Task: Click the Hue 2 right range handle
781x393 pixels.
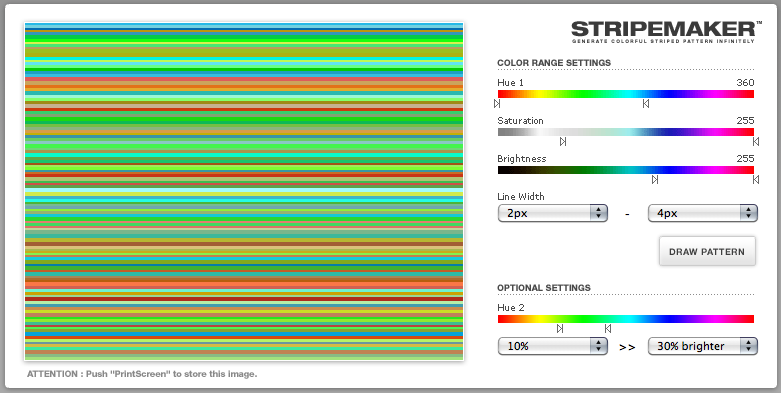Action: coord(608,328)
